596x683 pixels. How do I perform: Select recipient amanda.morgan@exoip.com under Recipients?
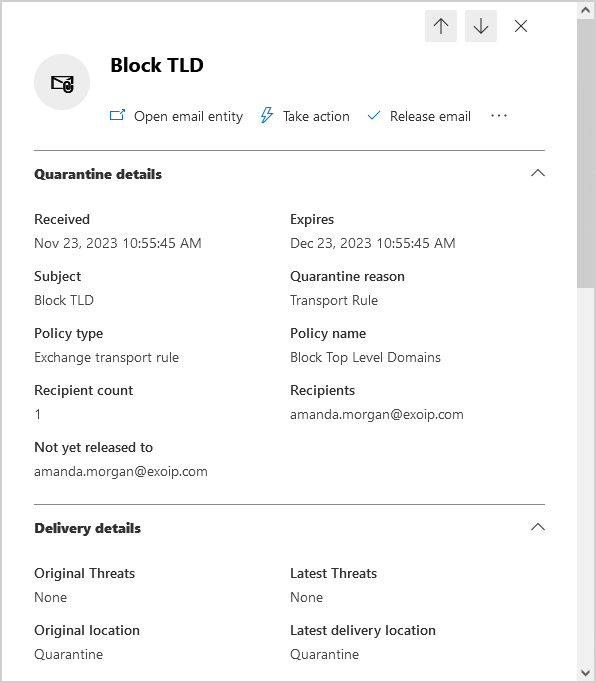coord(377,414)
